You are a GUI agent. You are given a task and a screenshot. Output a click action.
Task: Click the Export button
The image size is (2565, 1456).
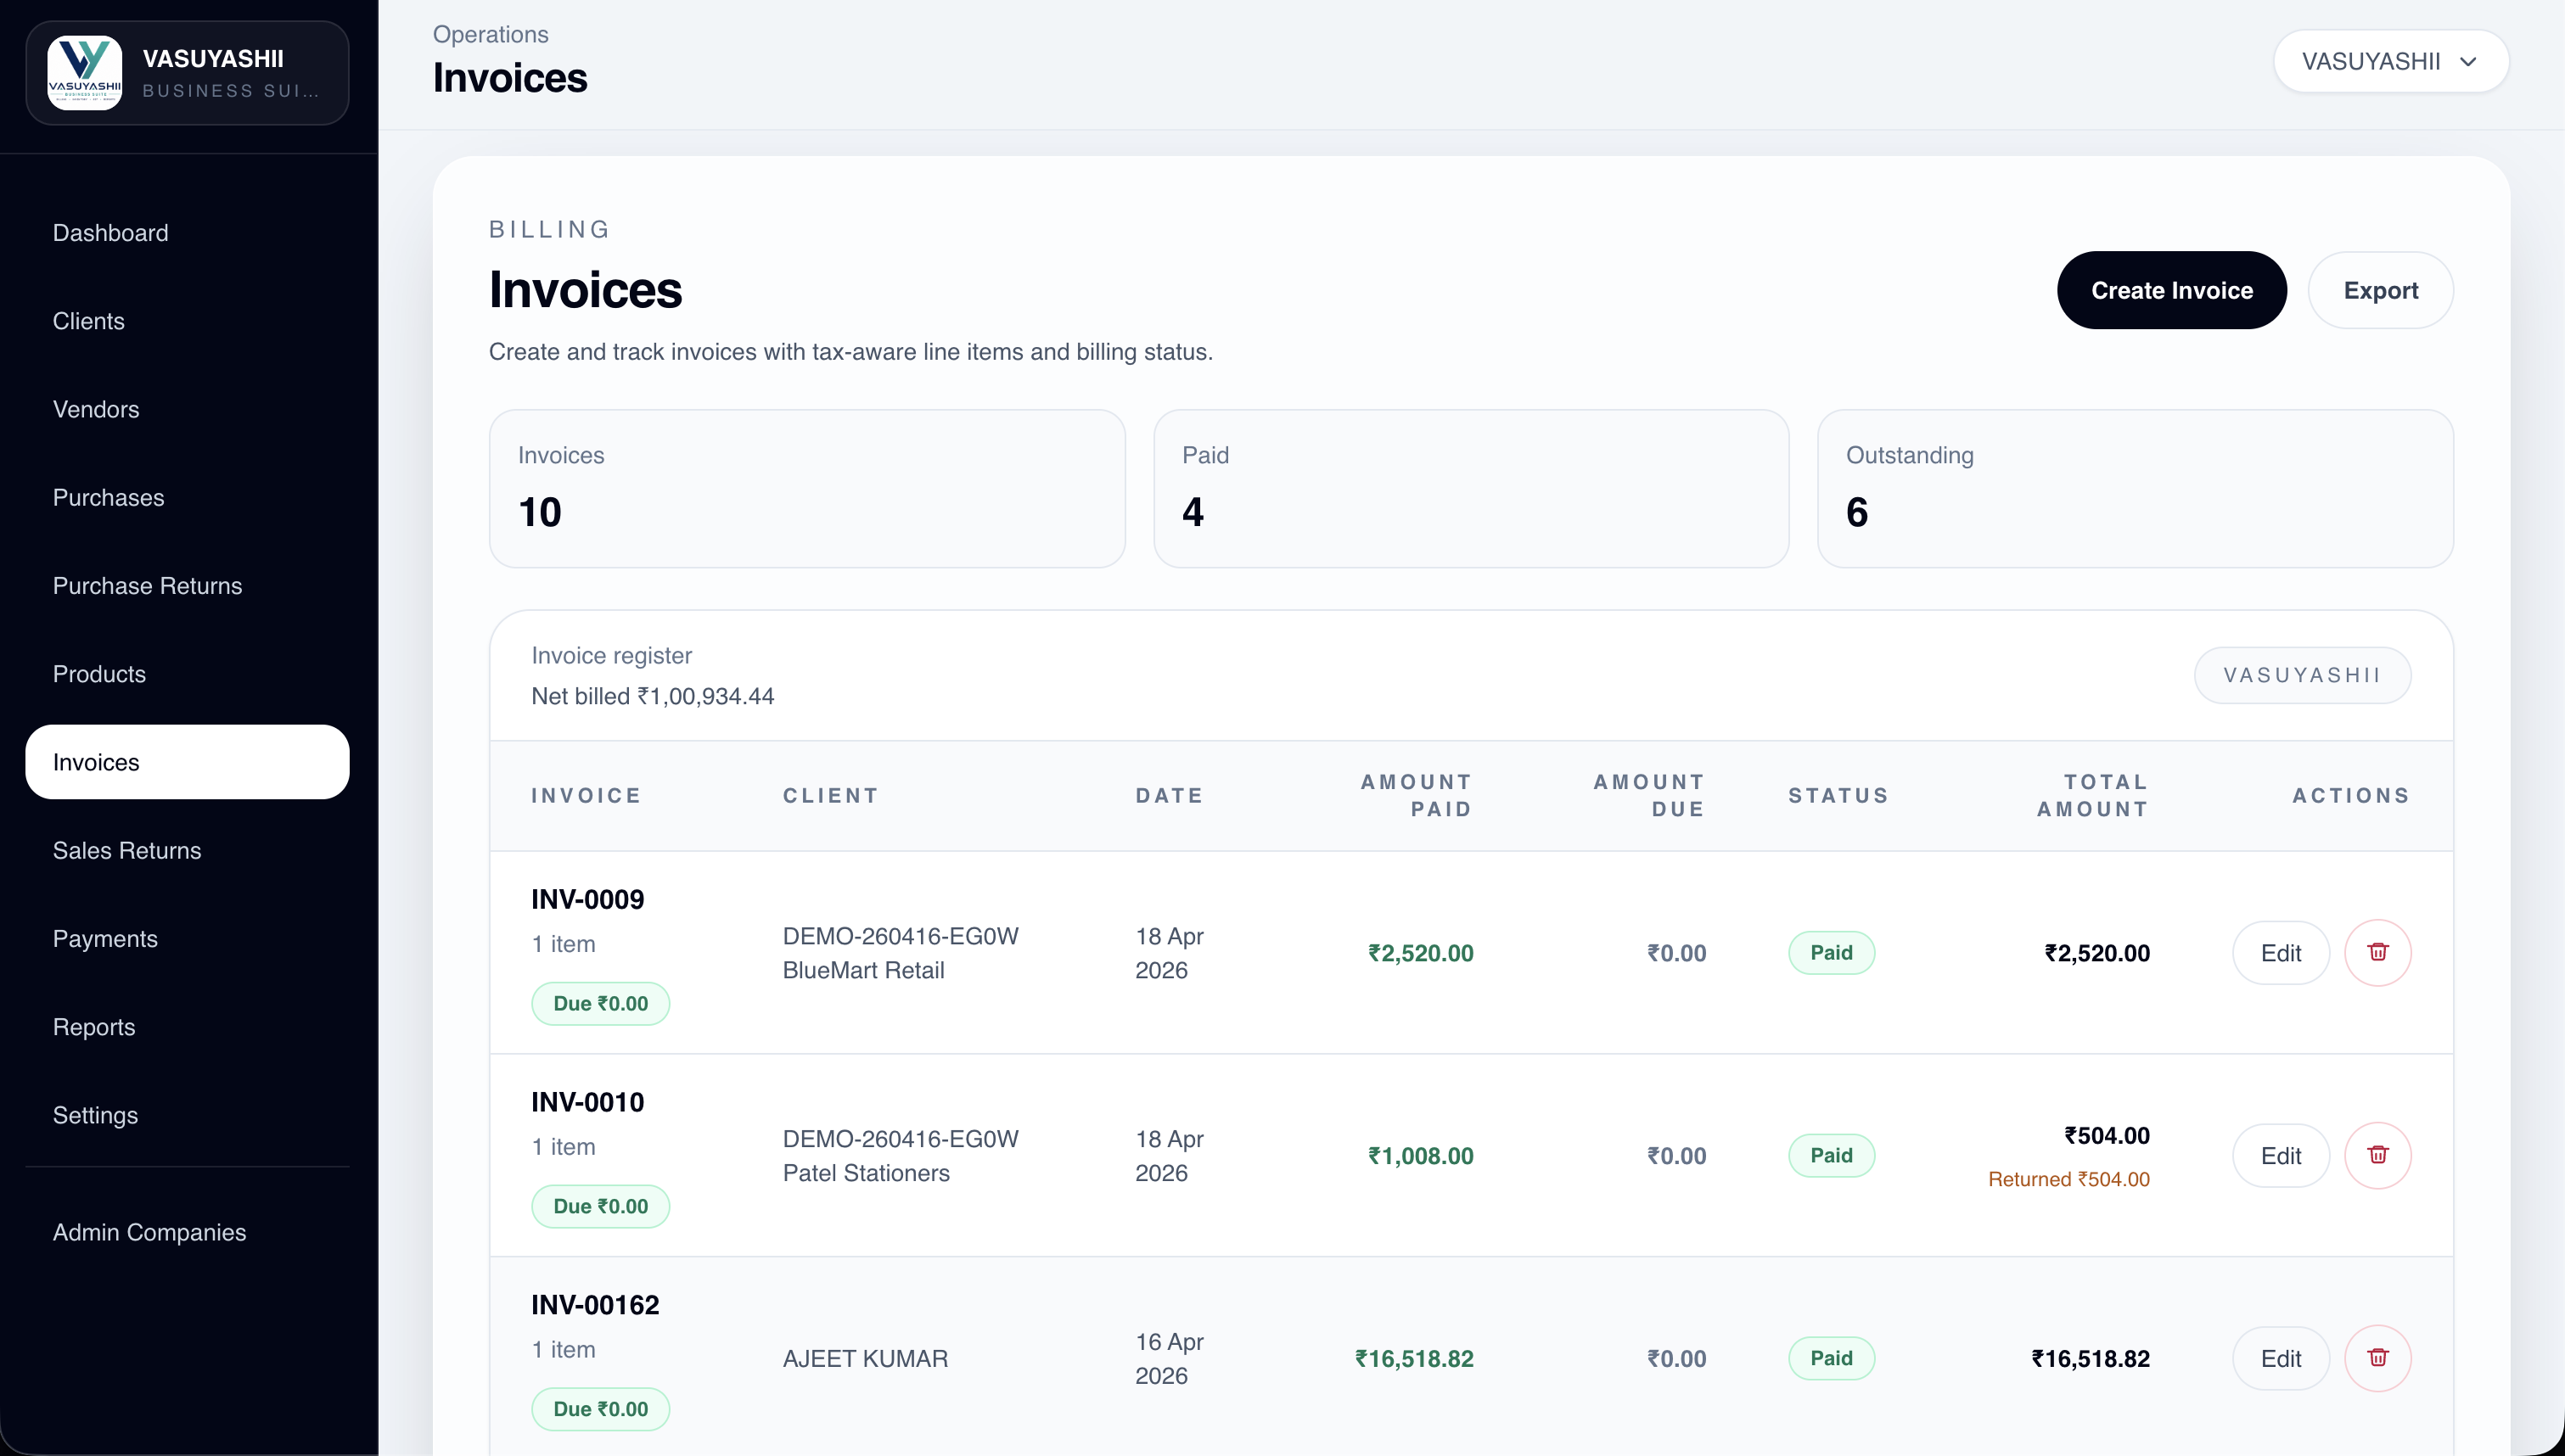(x=2380, y=290)
